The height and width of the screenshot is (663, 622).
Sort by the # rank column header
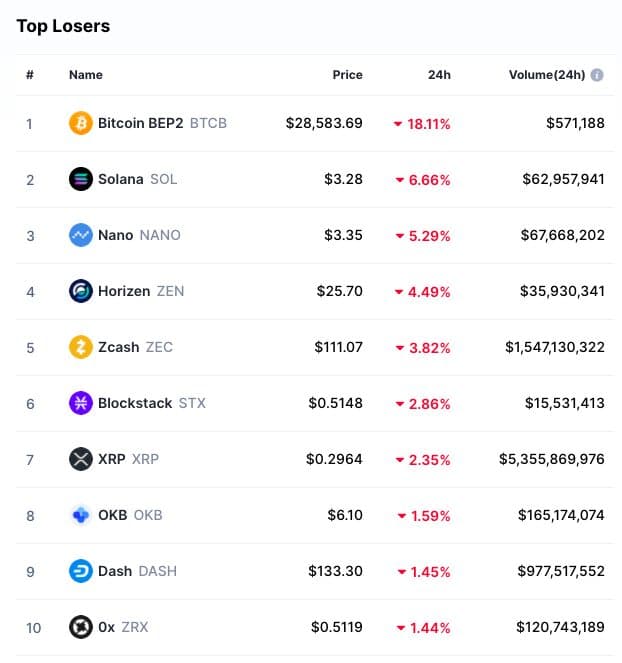[x=30, y=75]
